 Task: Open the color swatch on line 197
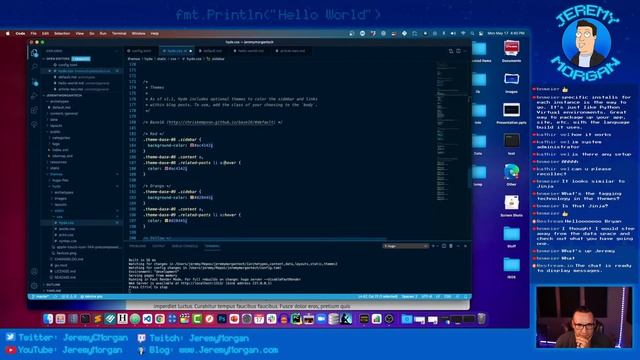(x=167, y=220)
